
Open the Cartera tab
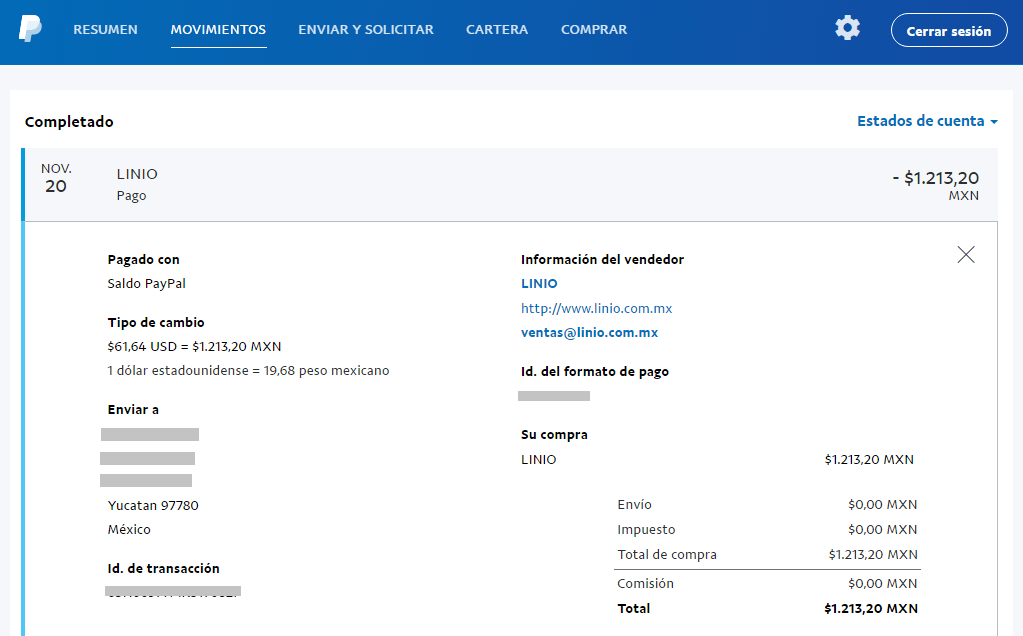click(497, 29)
